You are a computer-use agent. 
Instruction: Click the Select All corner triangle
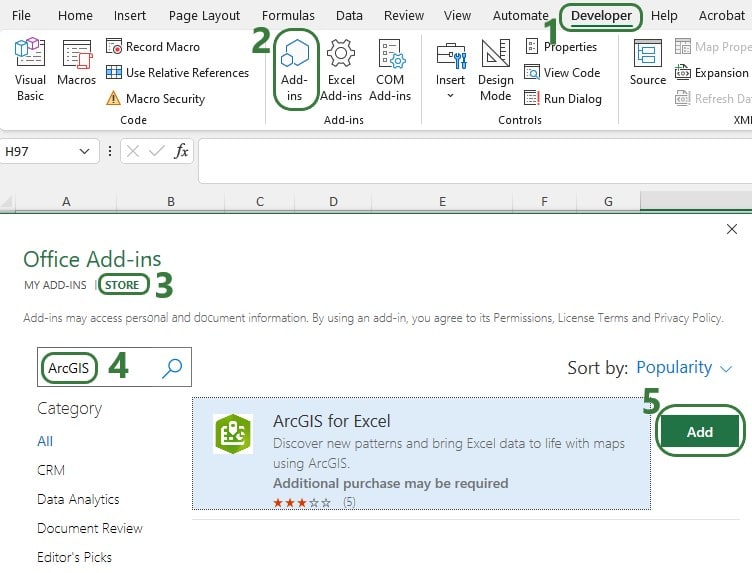point(7,202)
